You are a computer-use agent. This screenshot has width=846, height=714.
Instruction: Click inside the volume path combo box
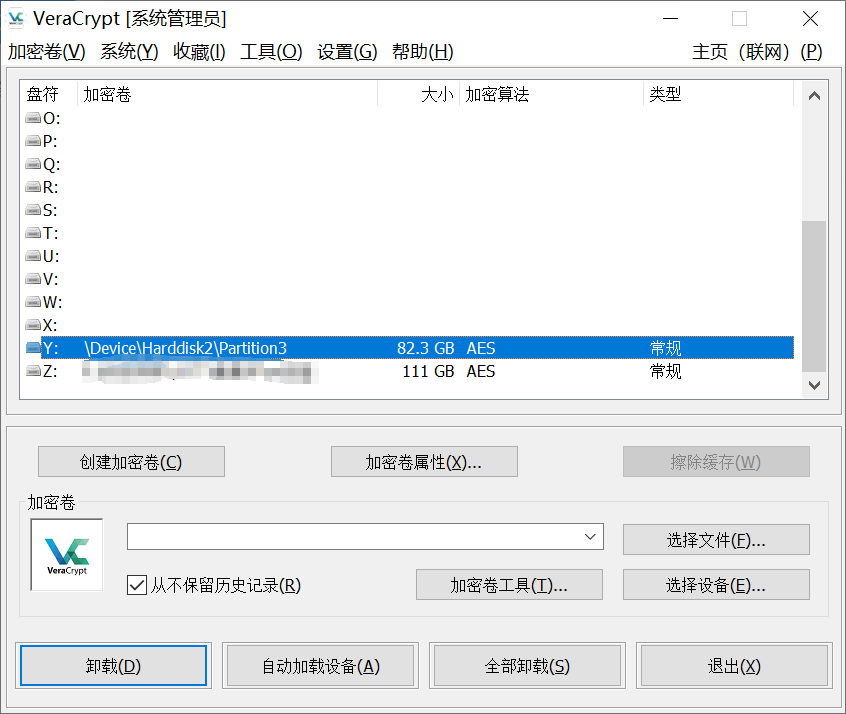(x=365, y=536)
